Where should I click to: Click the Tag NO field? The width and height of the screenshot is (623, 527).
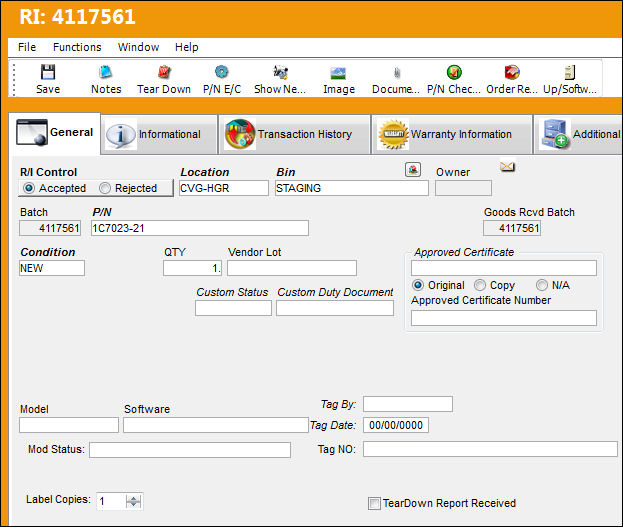coord(490,449)
